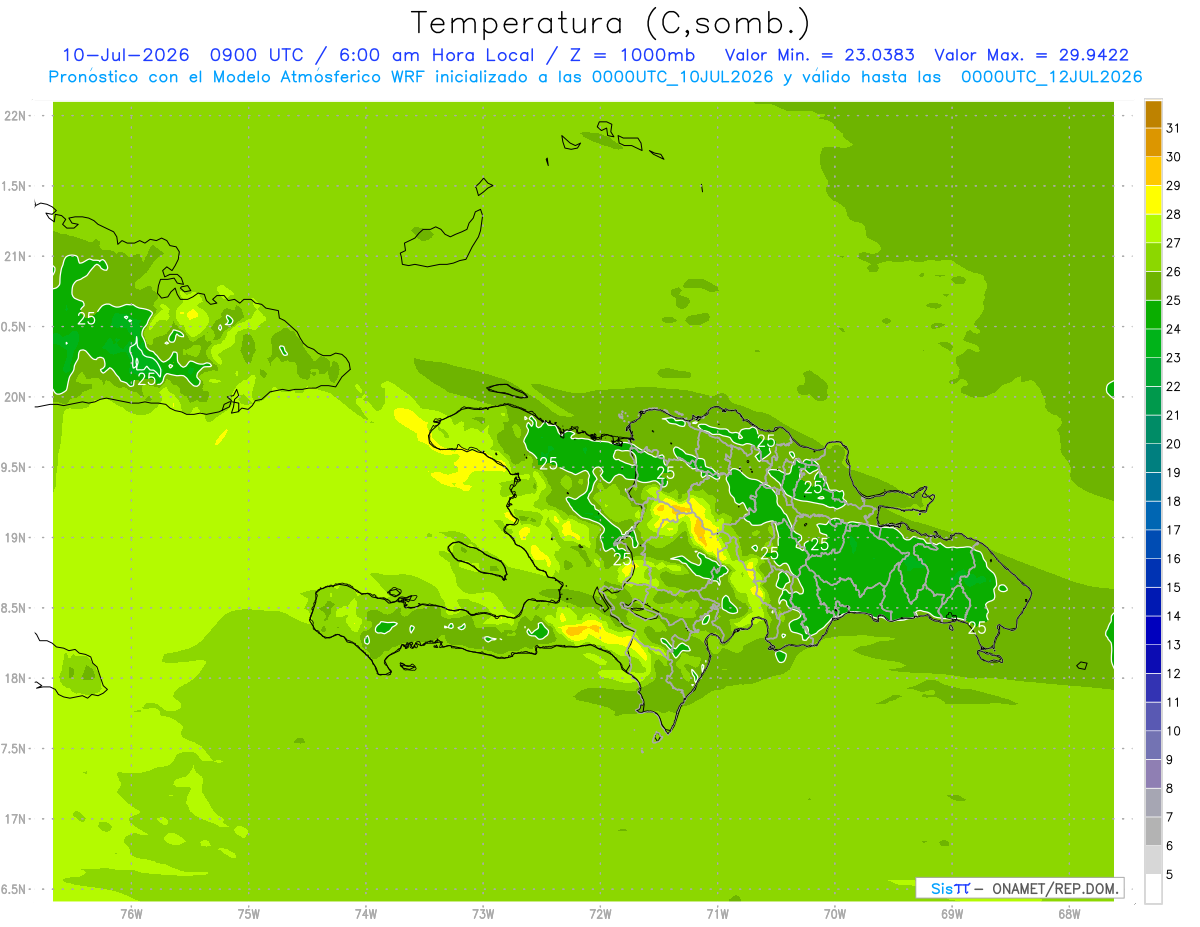Click the '69W' longitude axis label
The width and height of the screenshot is (1200, 927).
[952, 914]
